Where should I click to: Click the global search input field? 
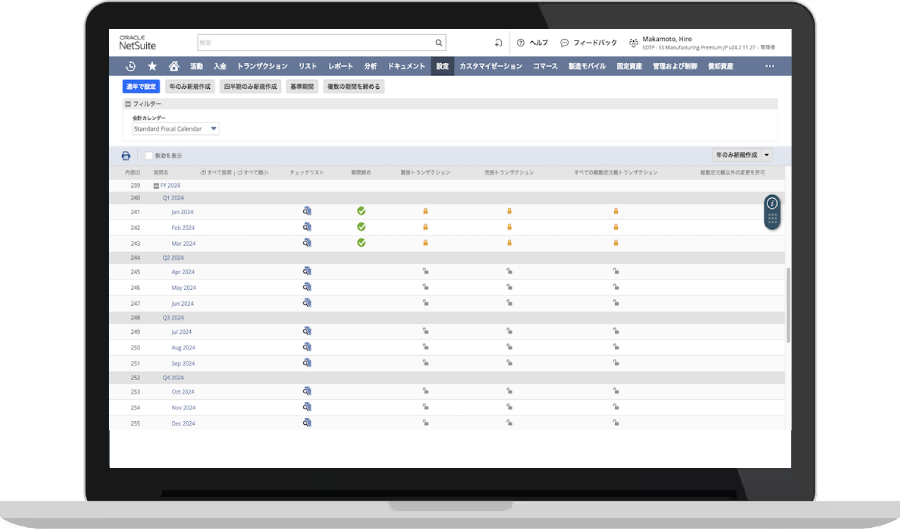(x=316, y=42)
